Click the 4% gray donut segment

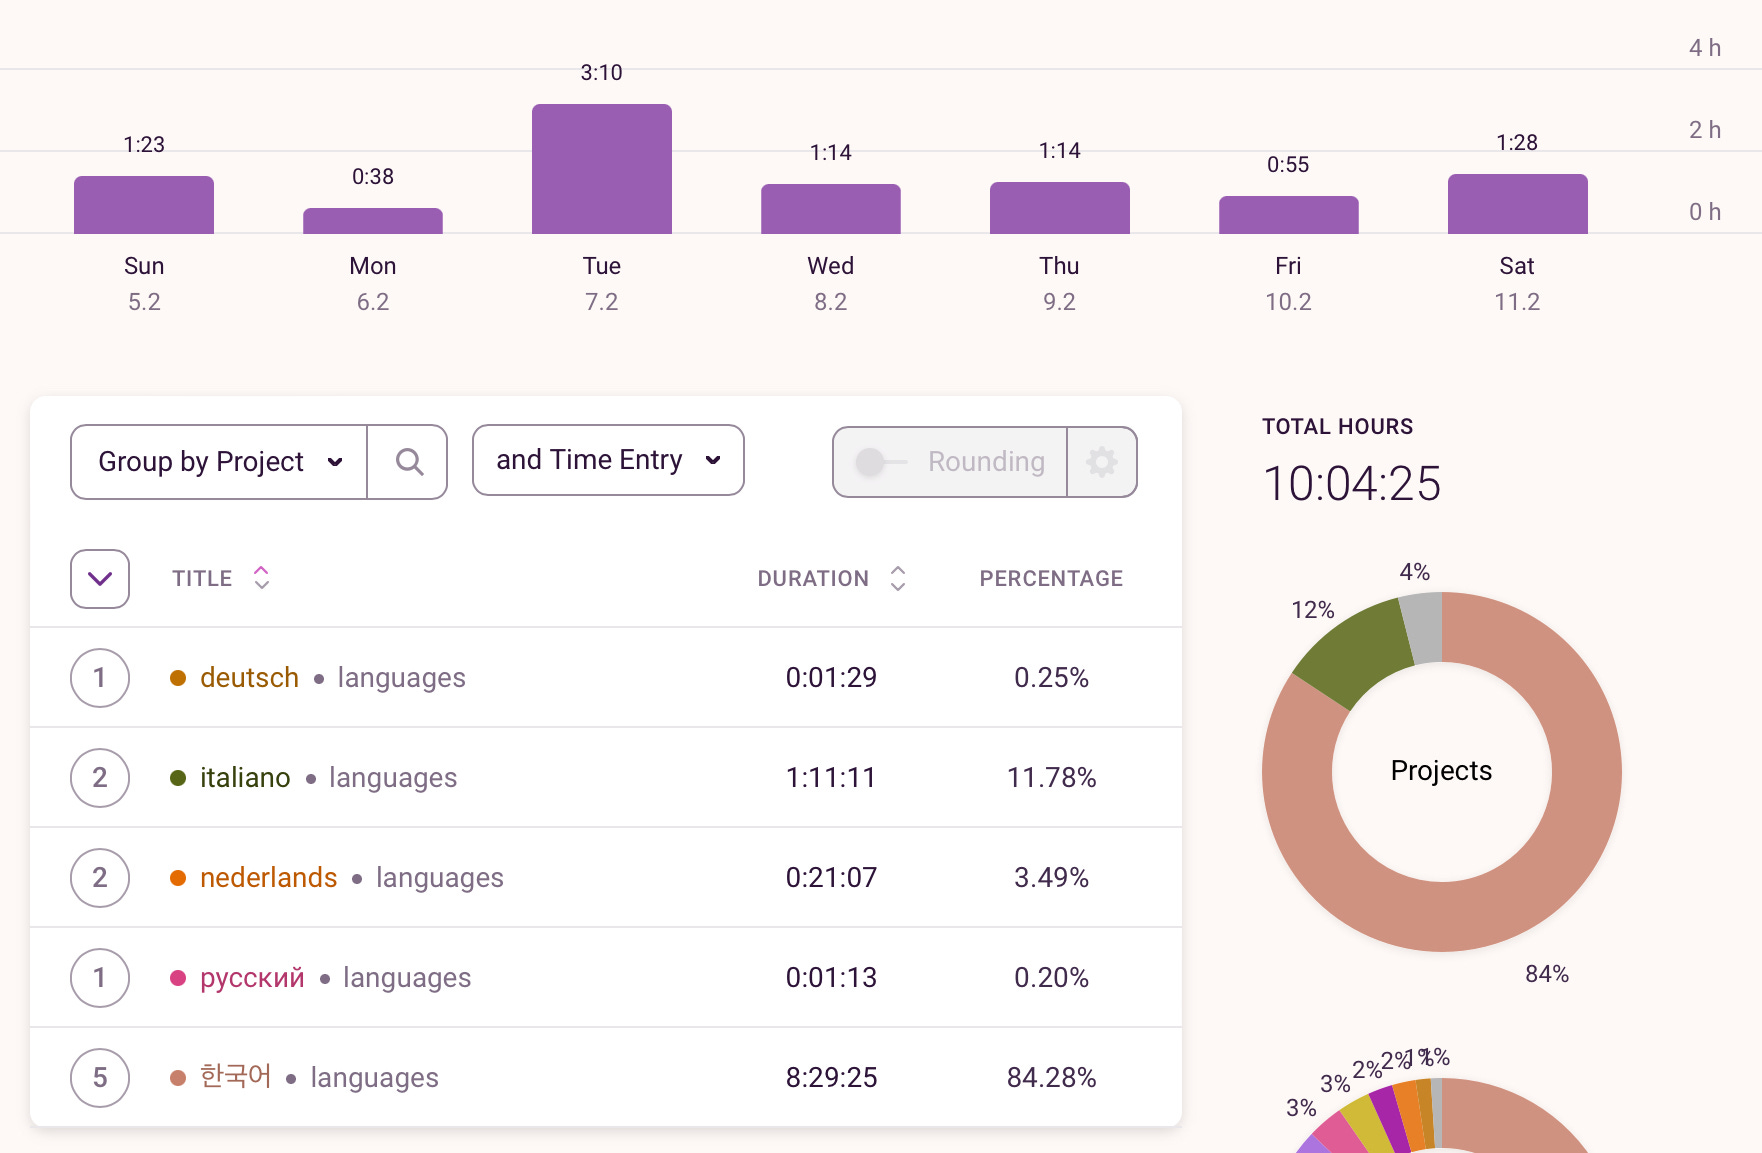click(1424, 627)
